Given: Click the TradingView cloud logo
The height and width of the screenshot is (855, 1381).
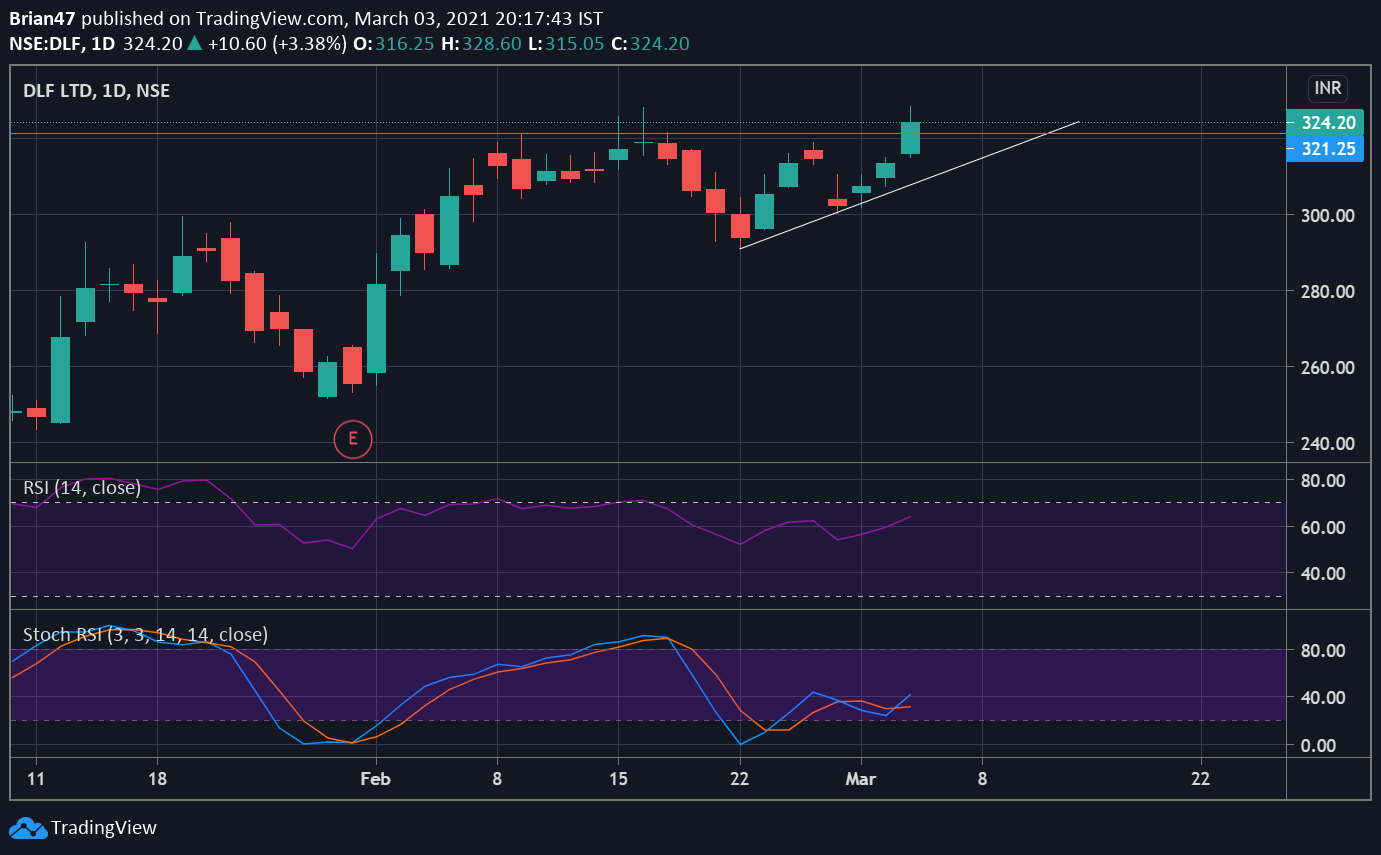Looking at the screenshot, I should [28, 828].
